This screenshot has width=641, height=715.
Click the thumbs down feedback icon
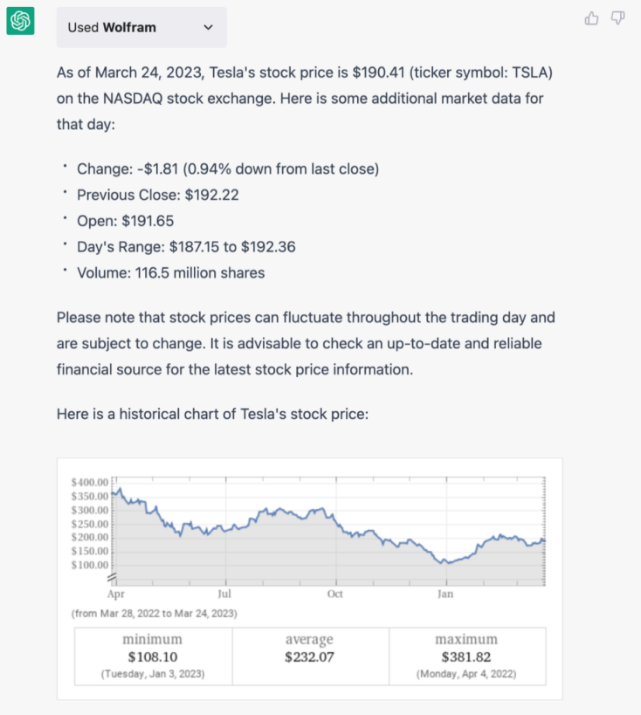617,18
